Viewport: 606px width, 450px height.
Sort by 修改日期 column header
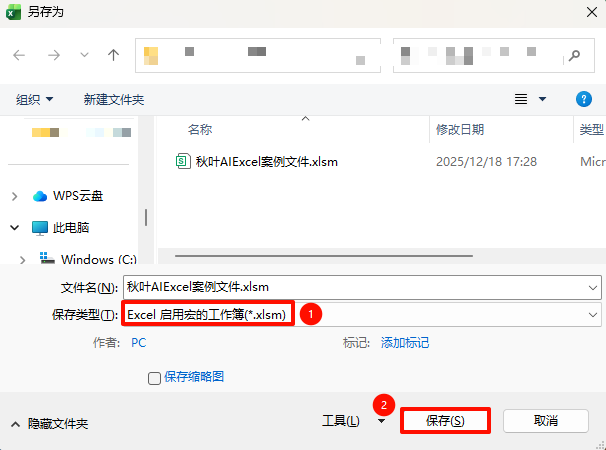pyautogui.click(x=460, y=130)
